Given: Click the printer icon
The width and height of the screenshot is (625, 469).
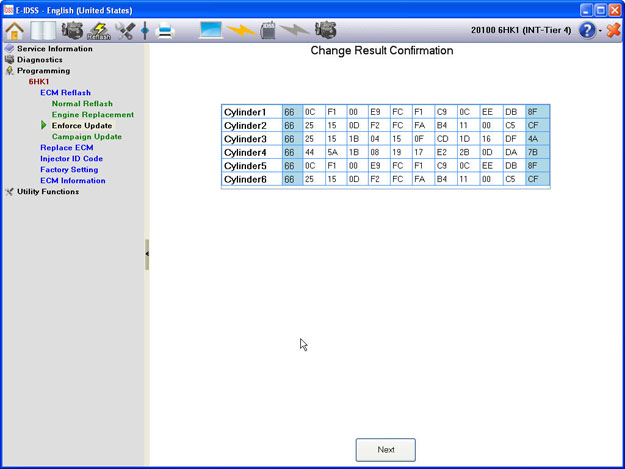Looking at the screenshot, I should (x=166, y=31).
